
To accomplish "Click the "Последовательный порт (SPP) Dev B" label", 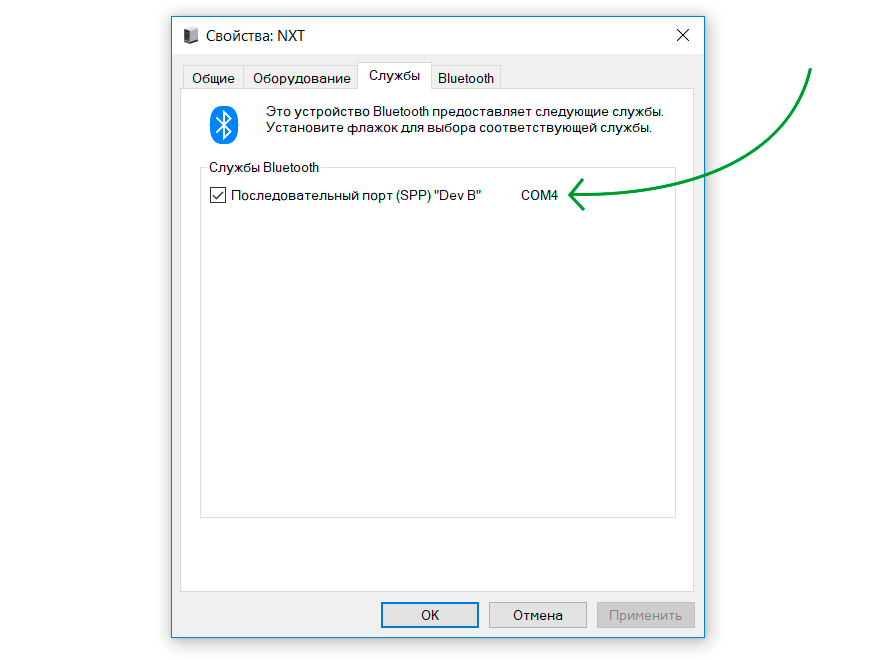I will coord(356,195).
